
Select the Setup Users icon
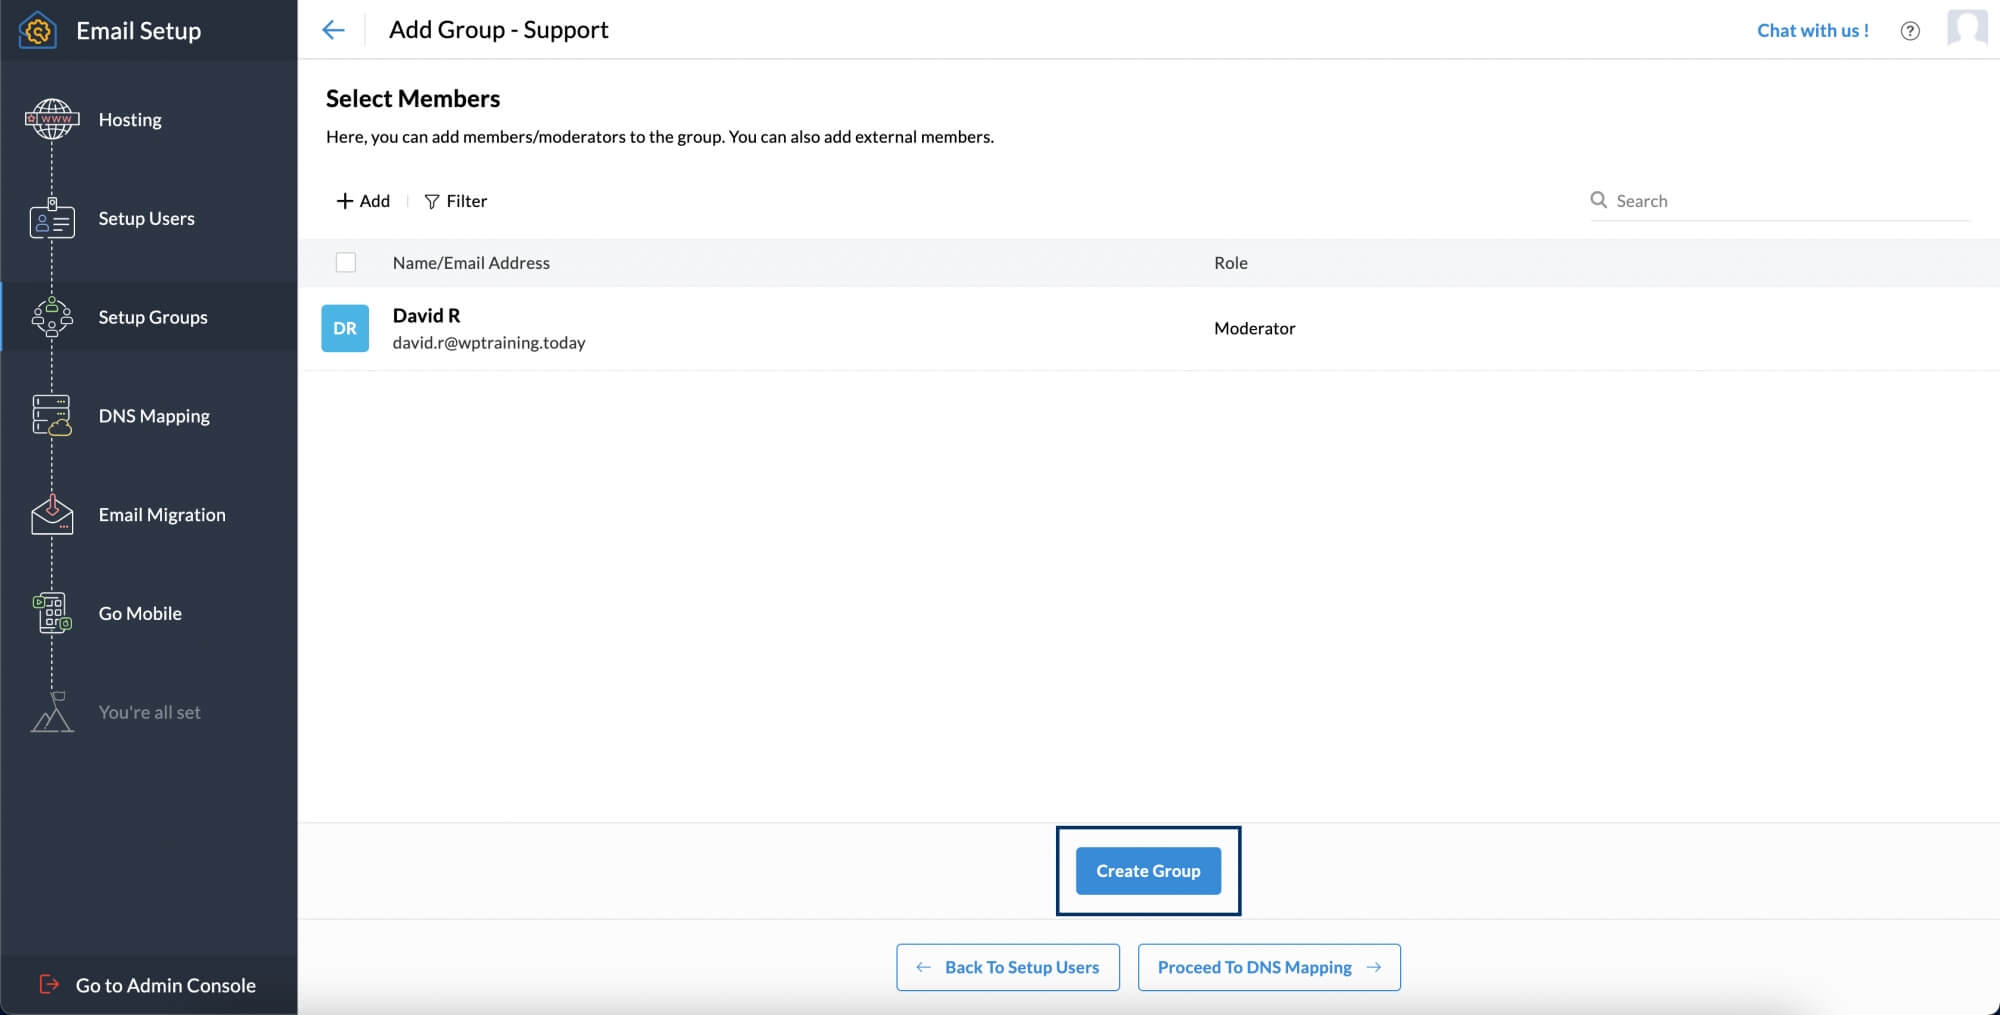50,218
